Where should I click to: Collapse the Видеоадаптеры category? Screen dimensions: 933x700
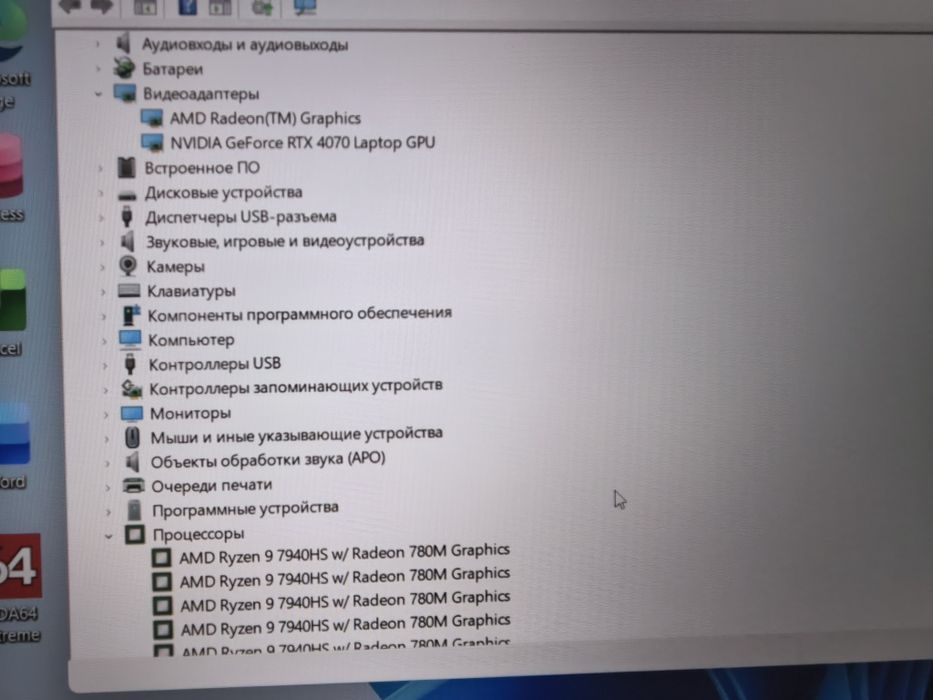[x=98, y=93]
